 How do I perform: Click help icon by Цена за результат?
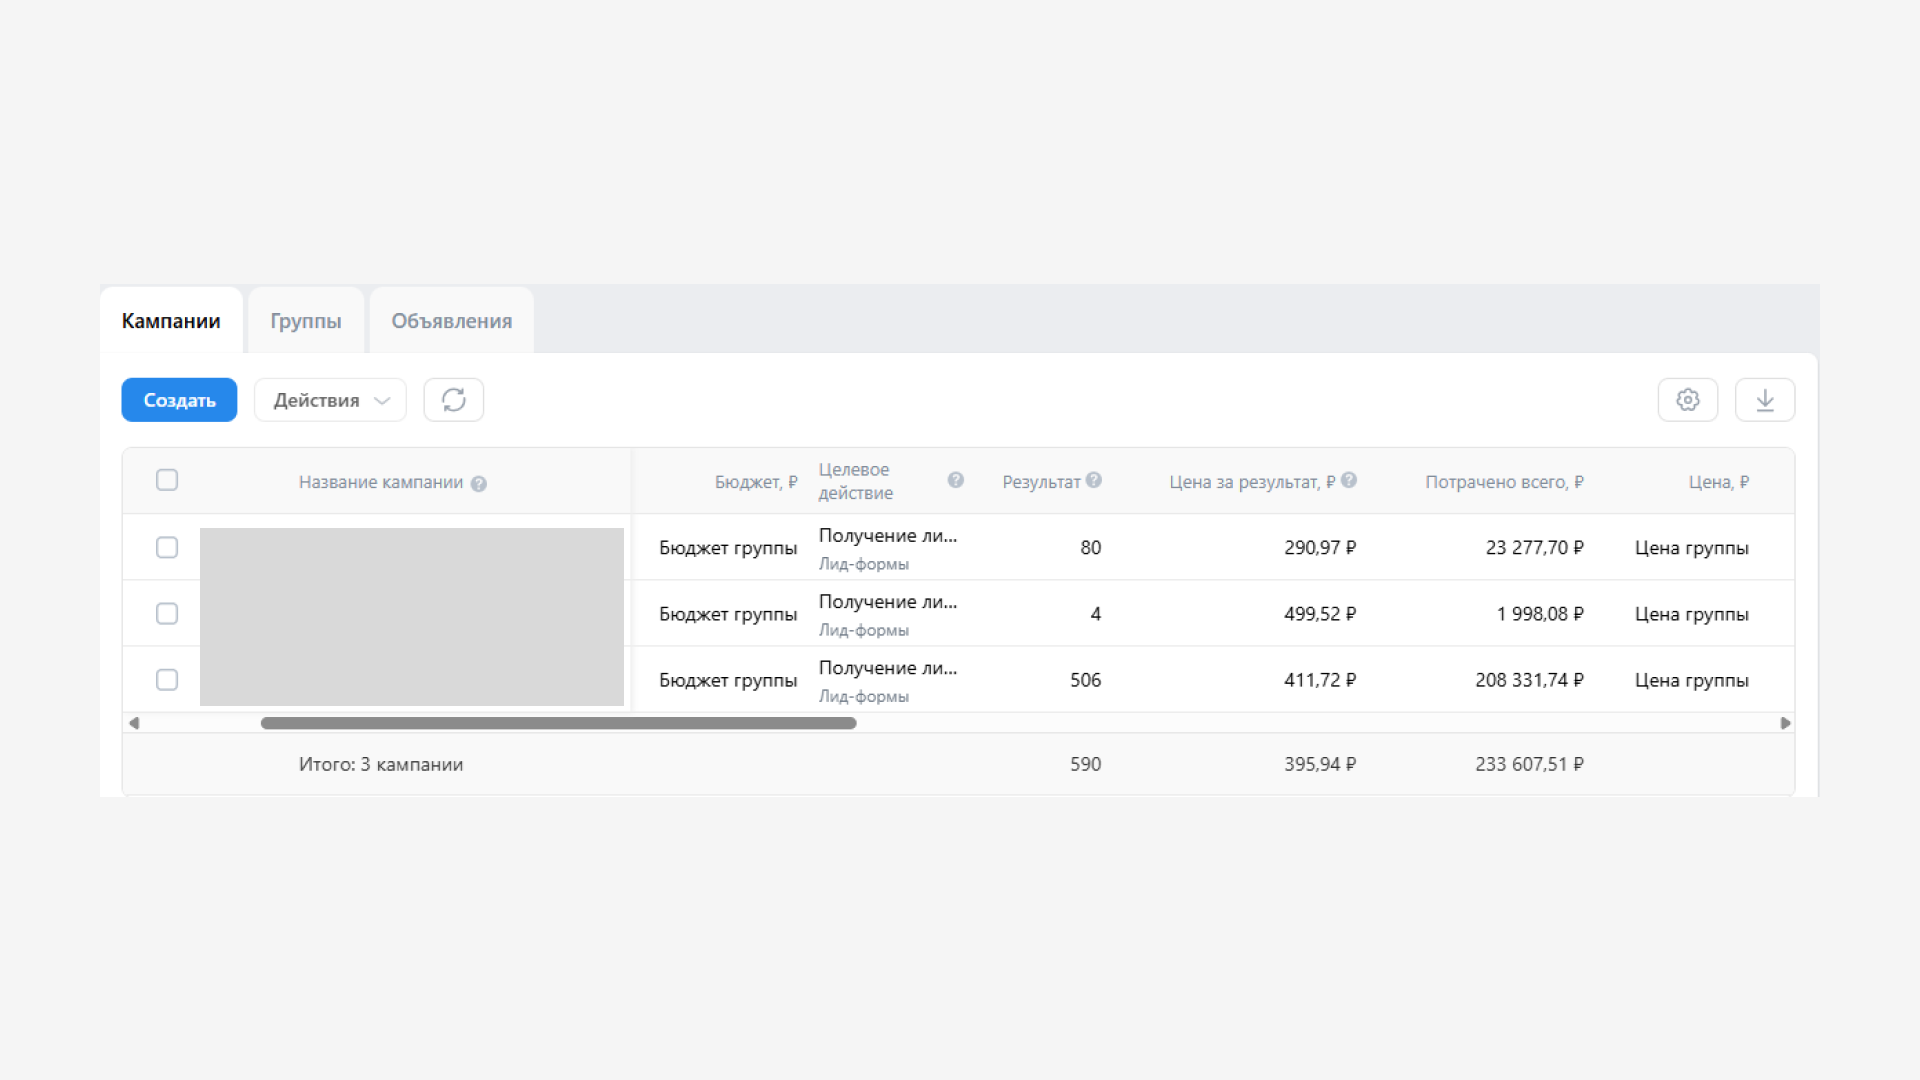(x=1349, y=480)
